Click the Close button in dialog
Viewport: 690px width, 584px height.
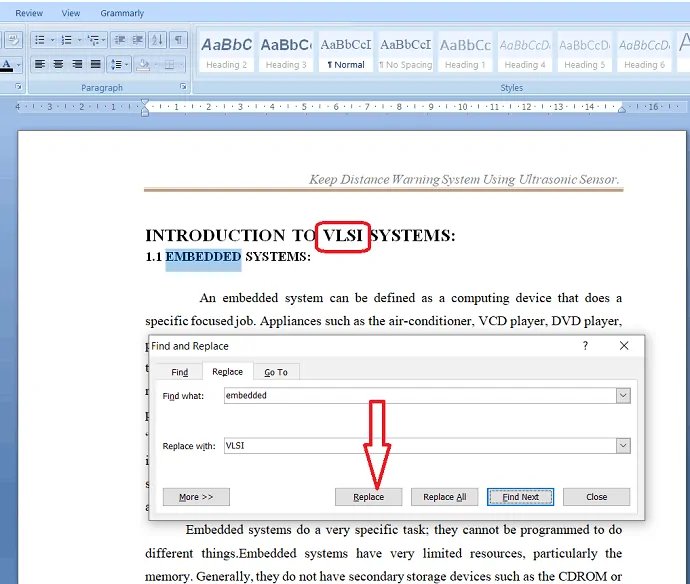pos(597,497)
